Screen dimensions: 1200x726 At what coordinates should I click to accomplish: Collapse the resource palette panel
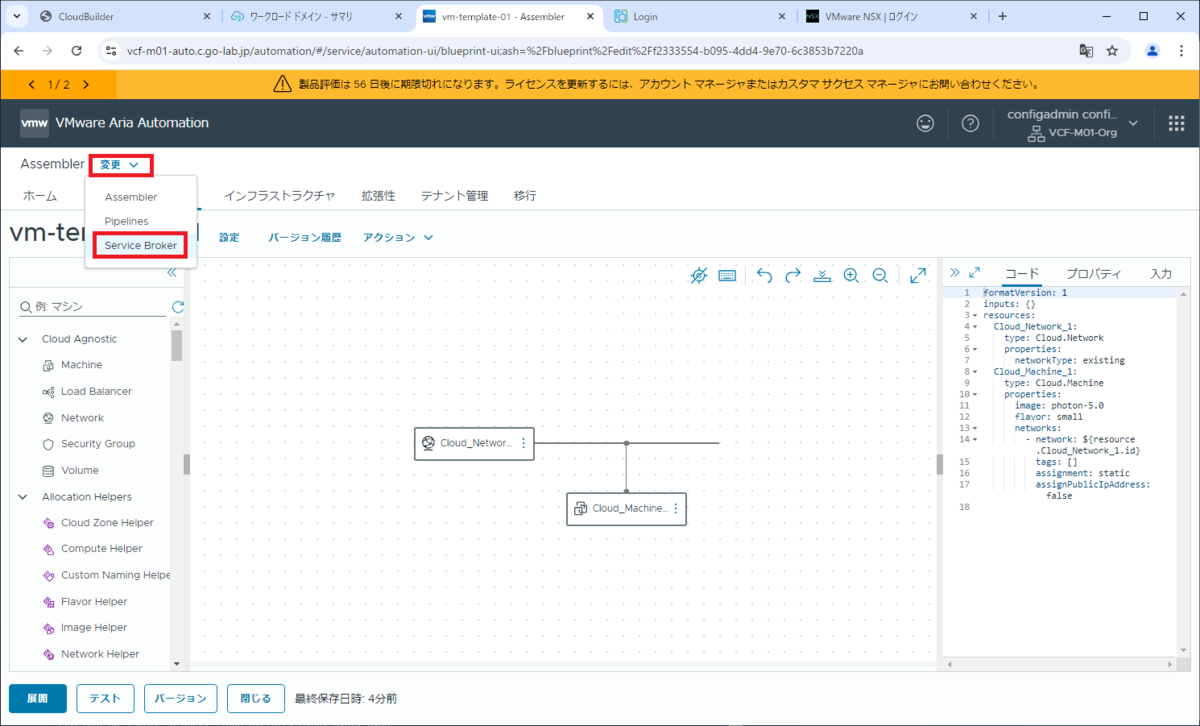pos(171,272)
